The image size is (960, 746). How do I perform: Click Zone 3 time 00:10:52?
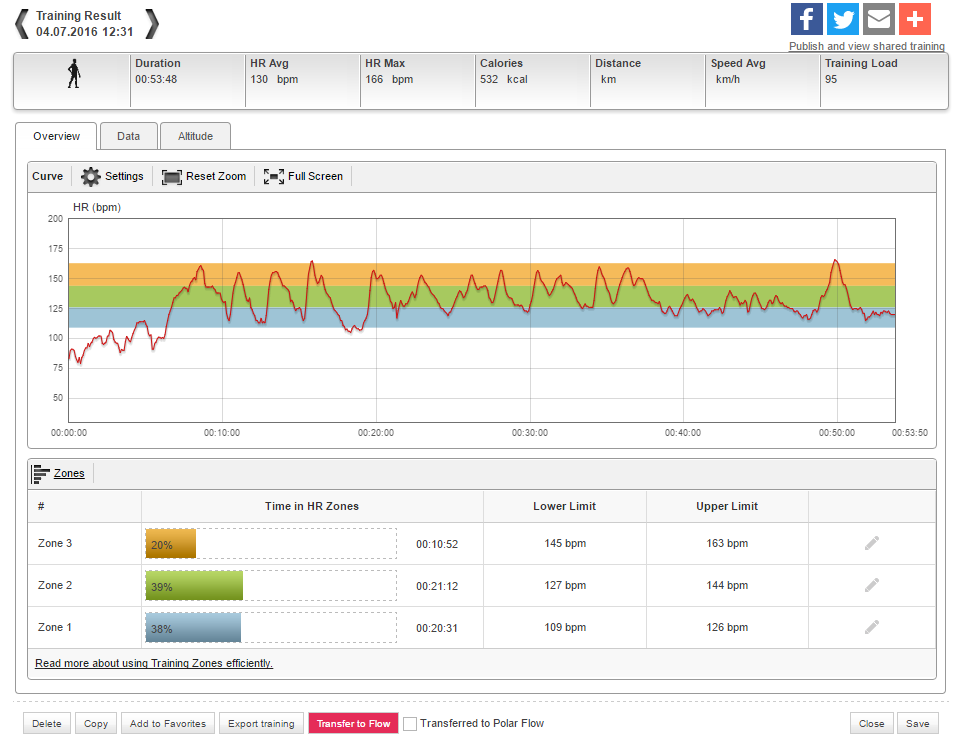(437, 544)
